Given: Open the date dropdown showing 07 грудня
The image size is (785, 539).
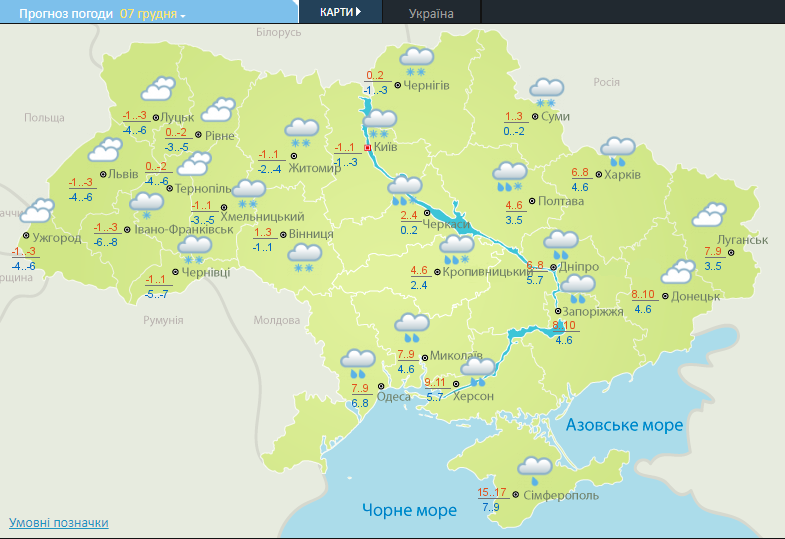Looking at the screenshot, I should click(152, 14).
